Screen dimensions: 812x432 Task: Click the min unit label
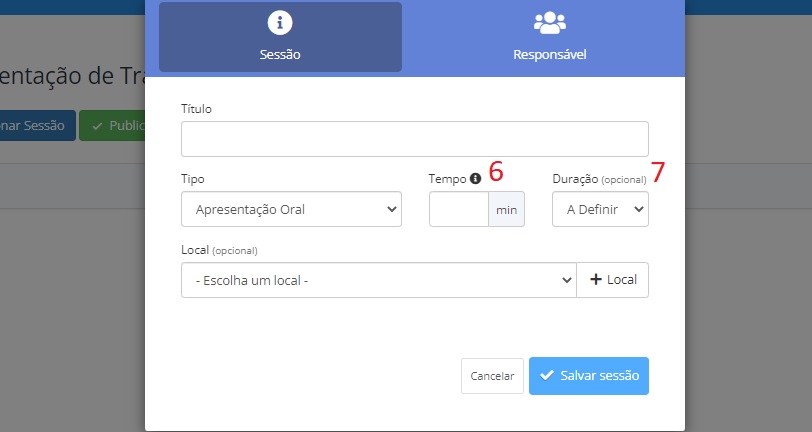[x=506, y=209]
